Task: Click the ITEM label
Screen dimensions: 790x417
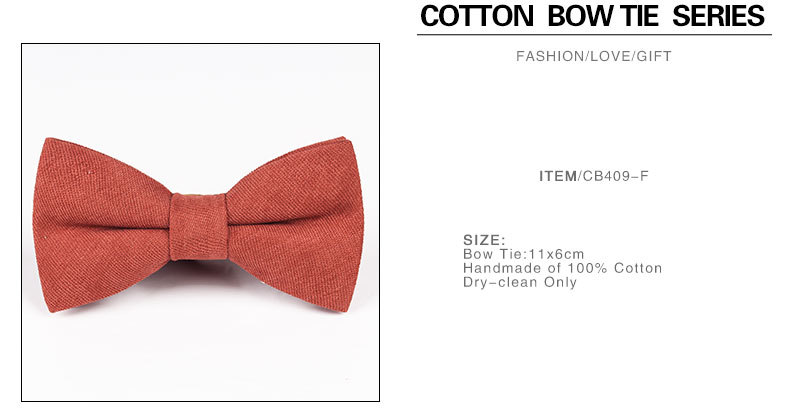Action: coord(558,176)
